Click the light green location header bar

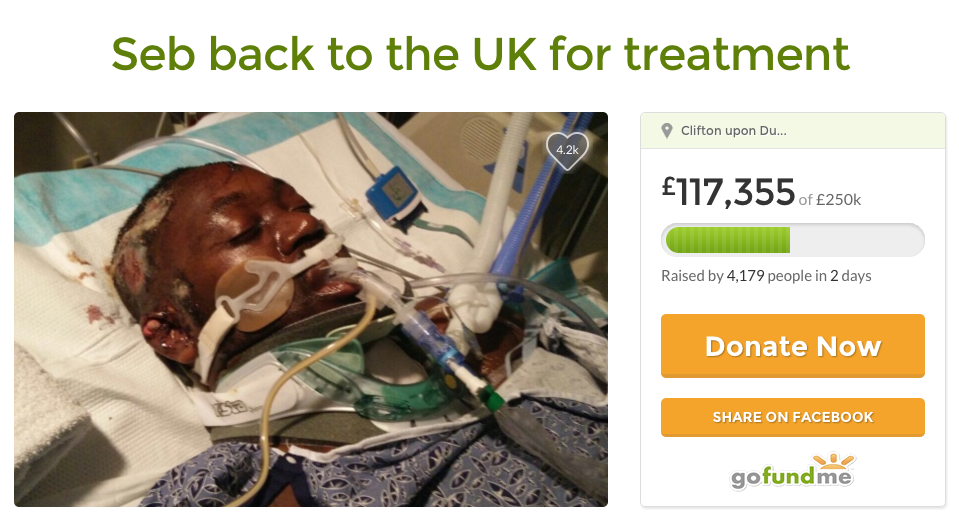(x=793, y=131)
